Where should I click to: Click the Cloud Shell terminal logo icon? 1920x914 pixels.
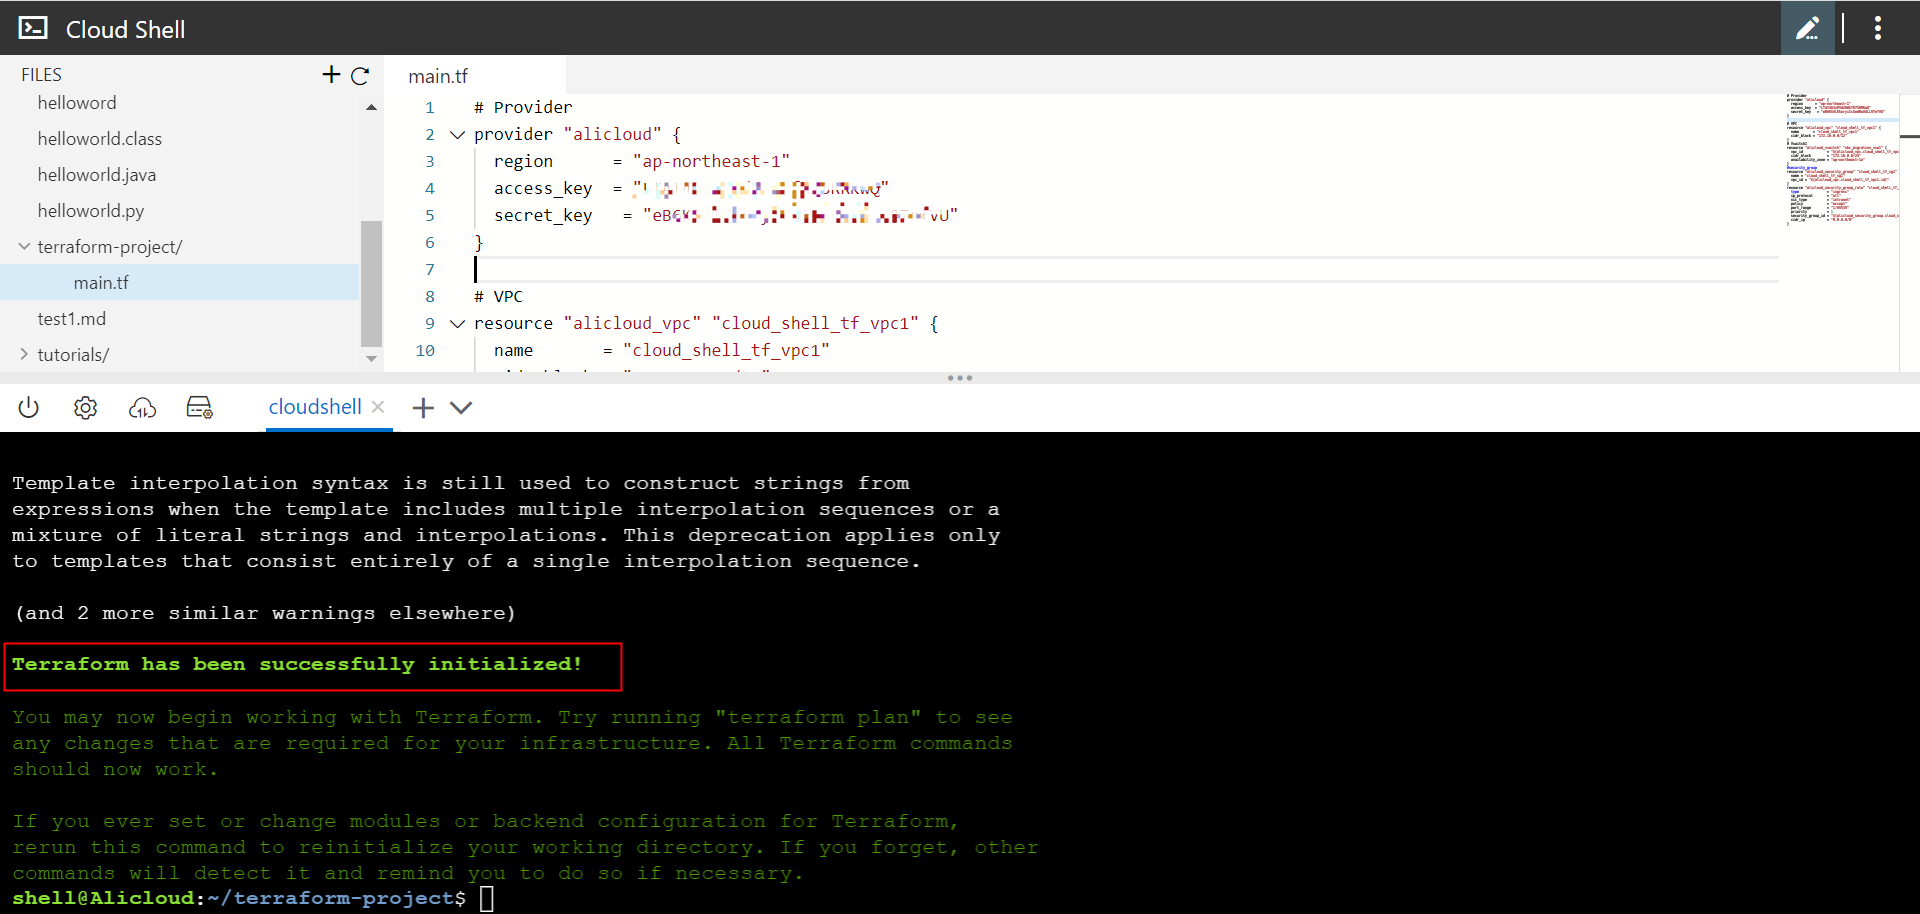click(x=33, y=28)
